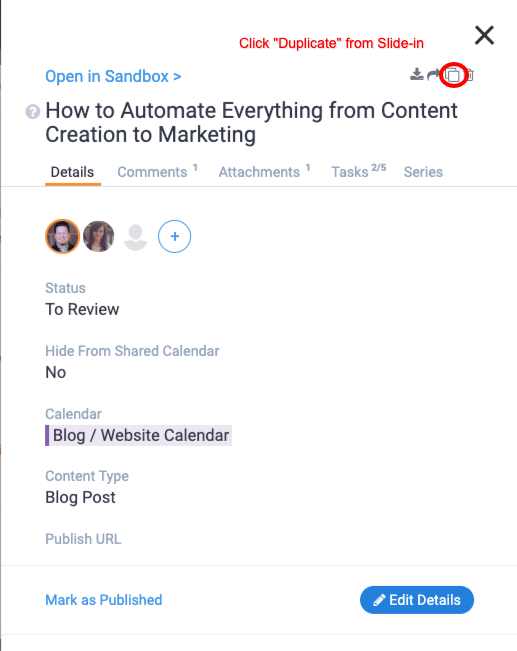This screenshot has width=517, height=651.
Task: Open the Tasks 2/5 tab
Action: 359,171
